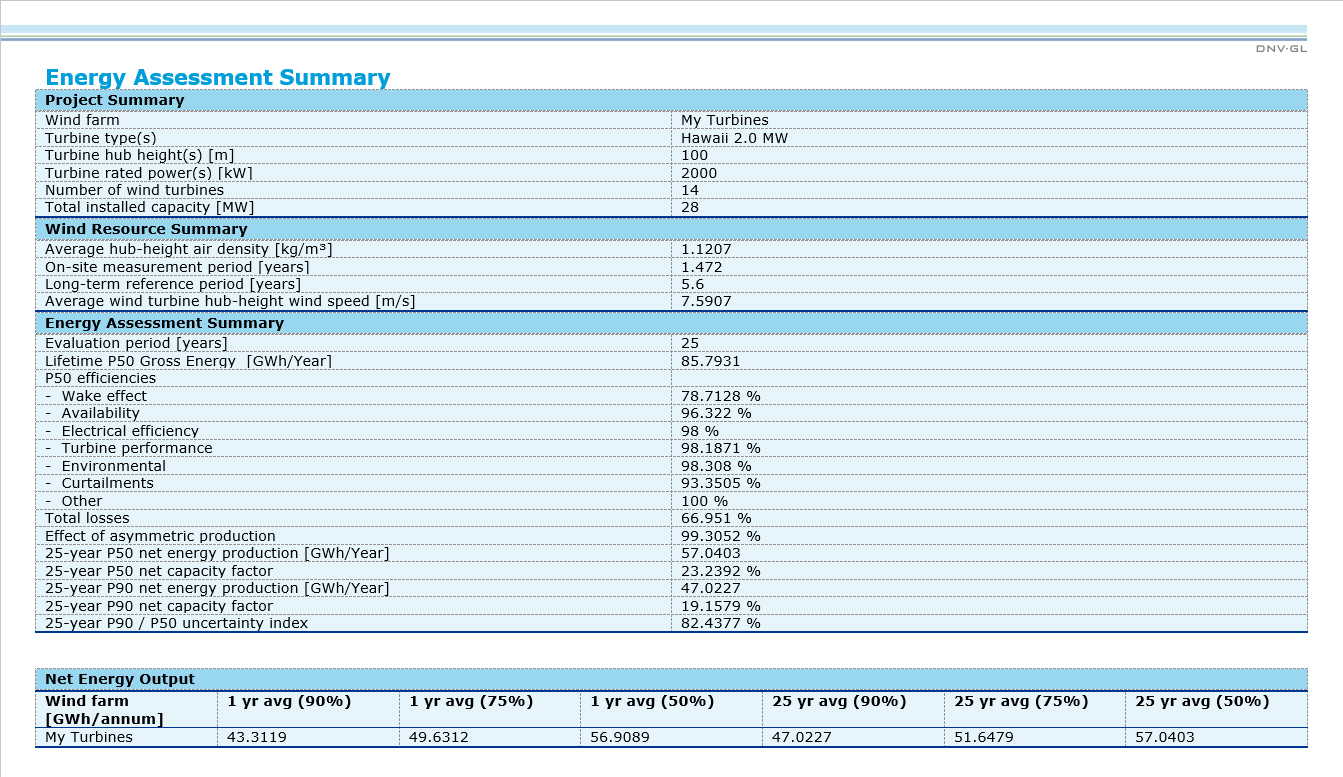Select the 1 yr avg (75%) column header

(x=471, y=701)
